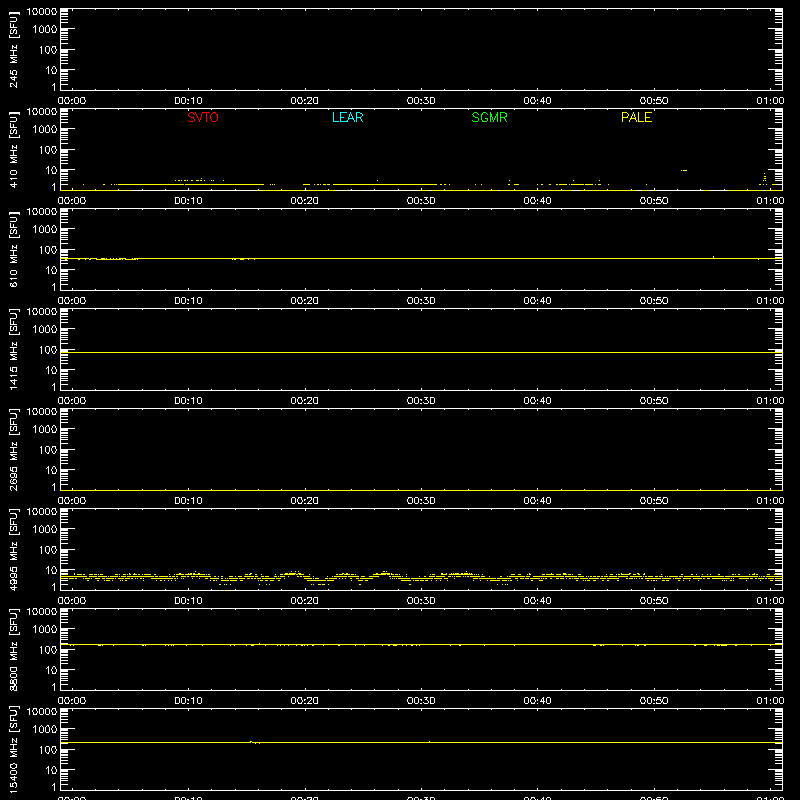Viewport: 800px width, 800px height.
Task: Click the 10000 y-axis value of 245 MHz plot
Action: [42, 12]
